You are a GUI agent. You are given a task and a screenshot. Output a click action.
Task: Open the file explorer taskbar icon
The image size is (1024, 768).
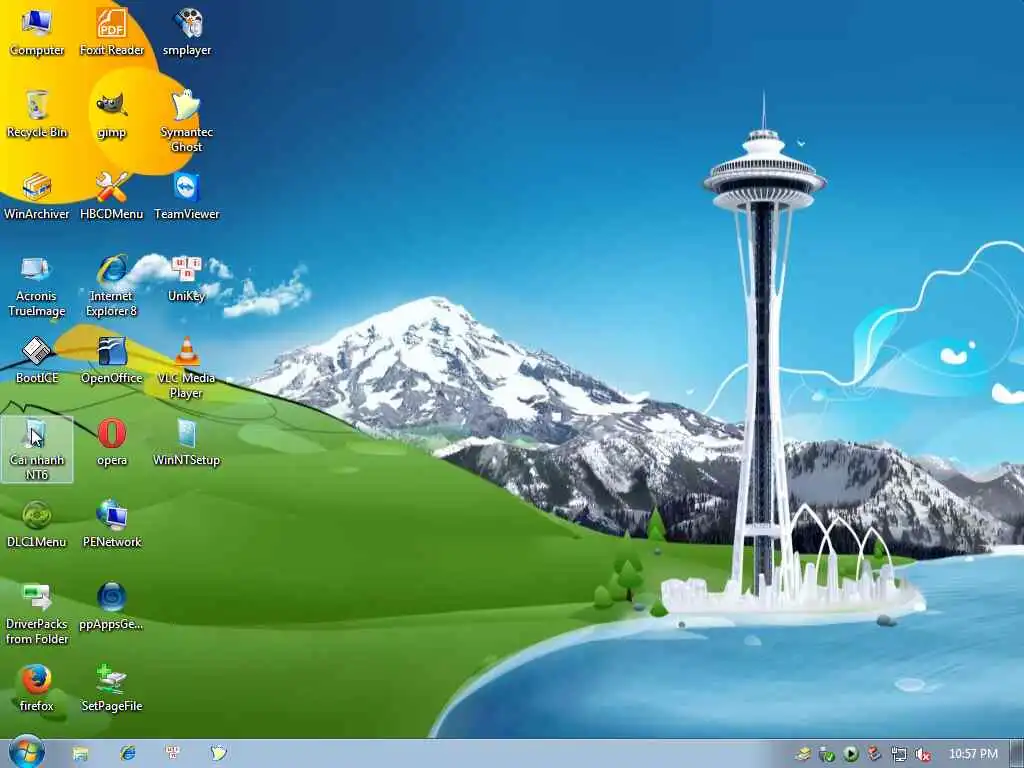(x=80, y=754)
